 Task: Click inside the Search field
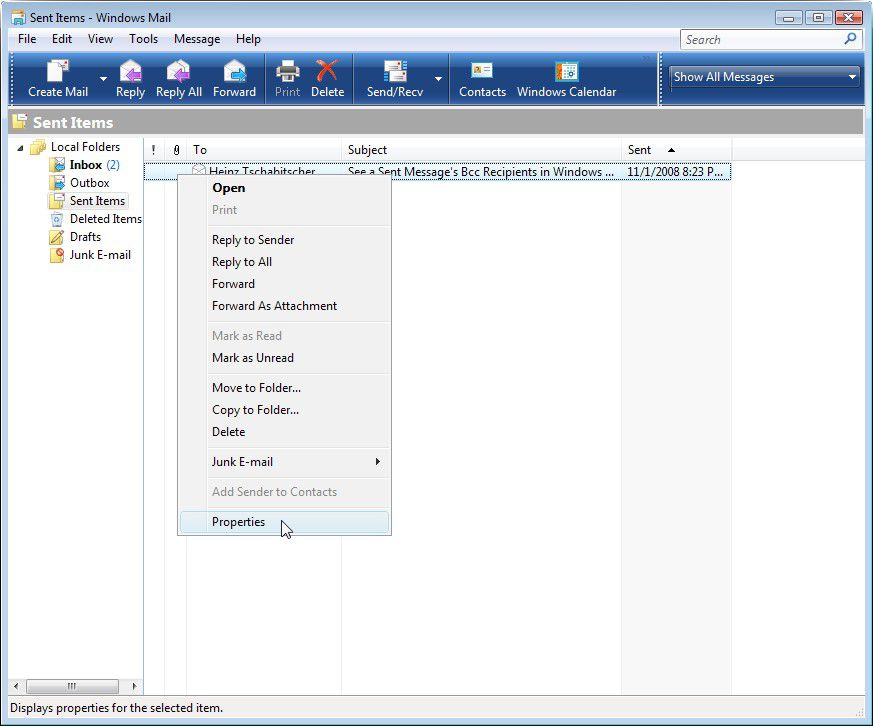(x=762, y=40)
